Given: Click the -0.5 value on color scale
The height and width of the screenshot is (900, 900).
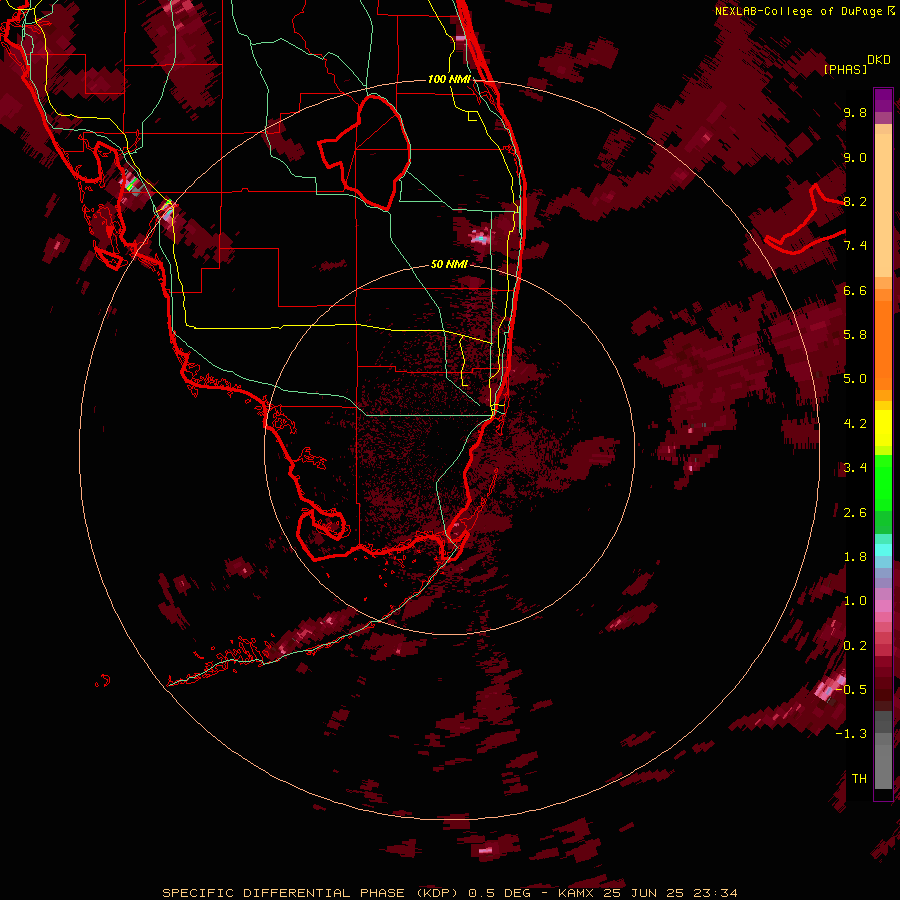Looking at the screenshot, I should pyautogui.click(x=852, y=690).
